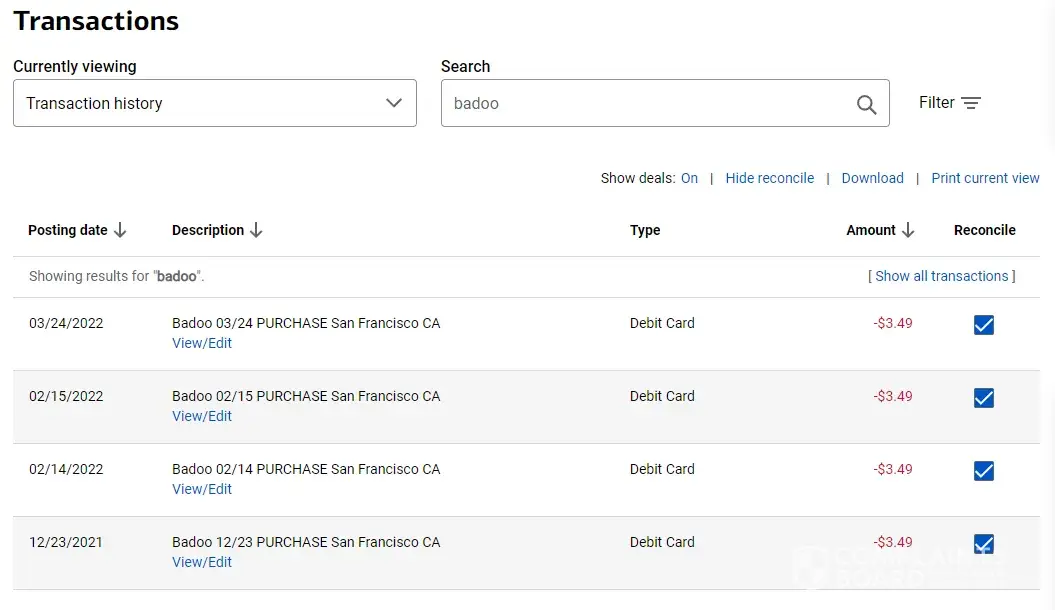The image size is (1055, 610).
Task: Open View/Edit for Badoo 12/23 purchase
Action: (202, 562)
